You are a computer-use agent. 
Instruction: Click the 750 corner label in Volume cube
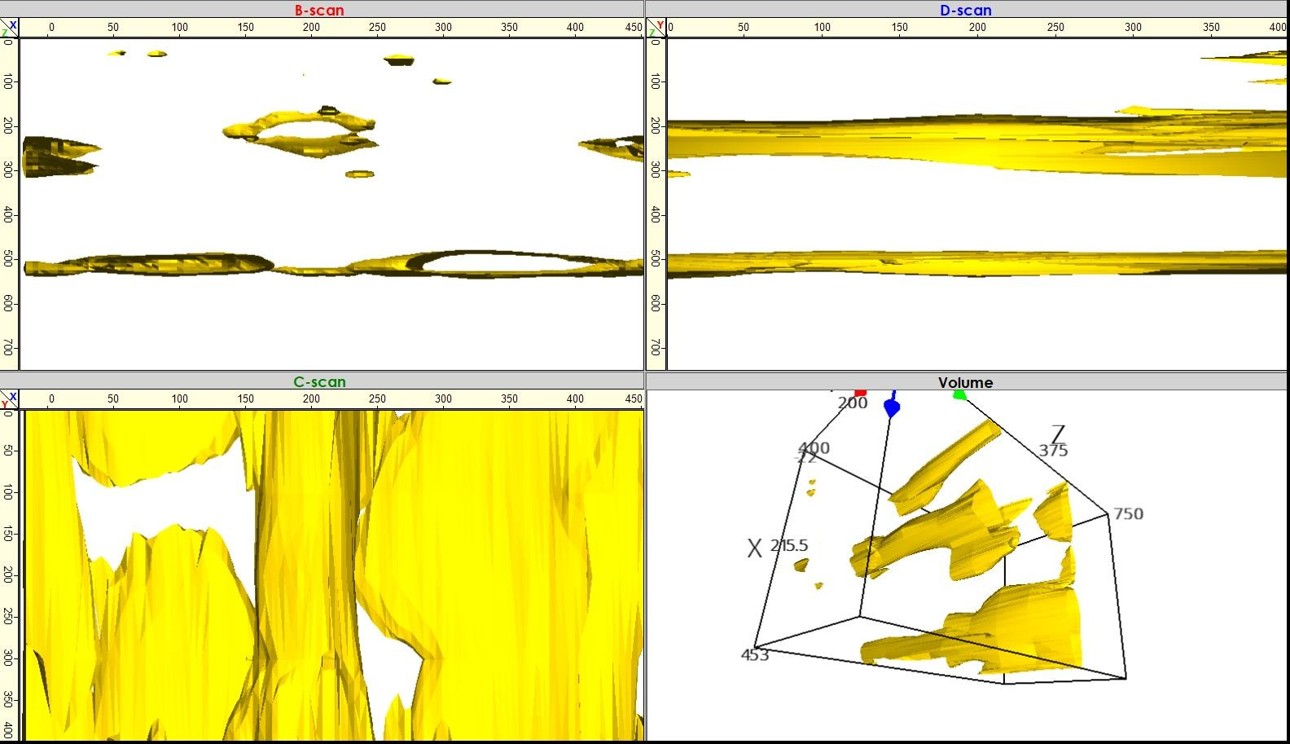click(1128, 514)
